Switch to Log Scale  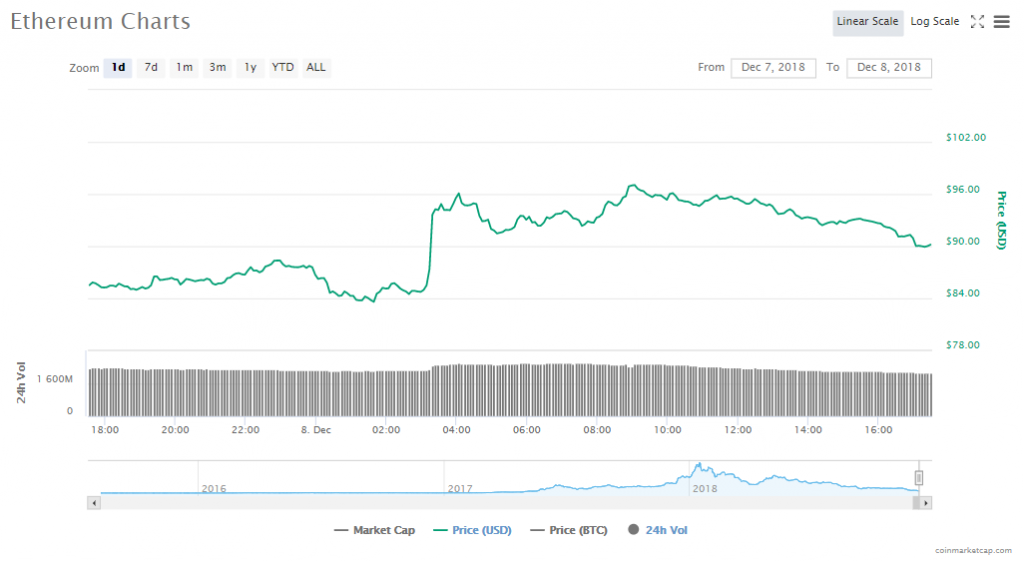pos(934,22)
